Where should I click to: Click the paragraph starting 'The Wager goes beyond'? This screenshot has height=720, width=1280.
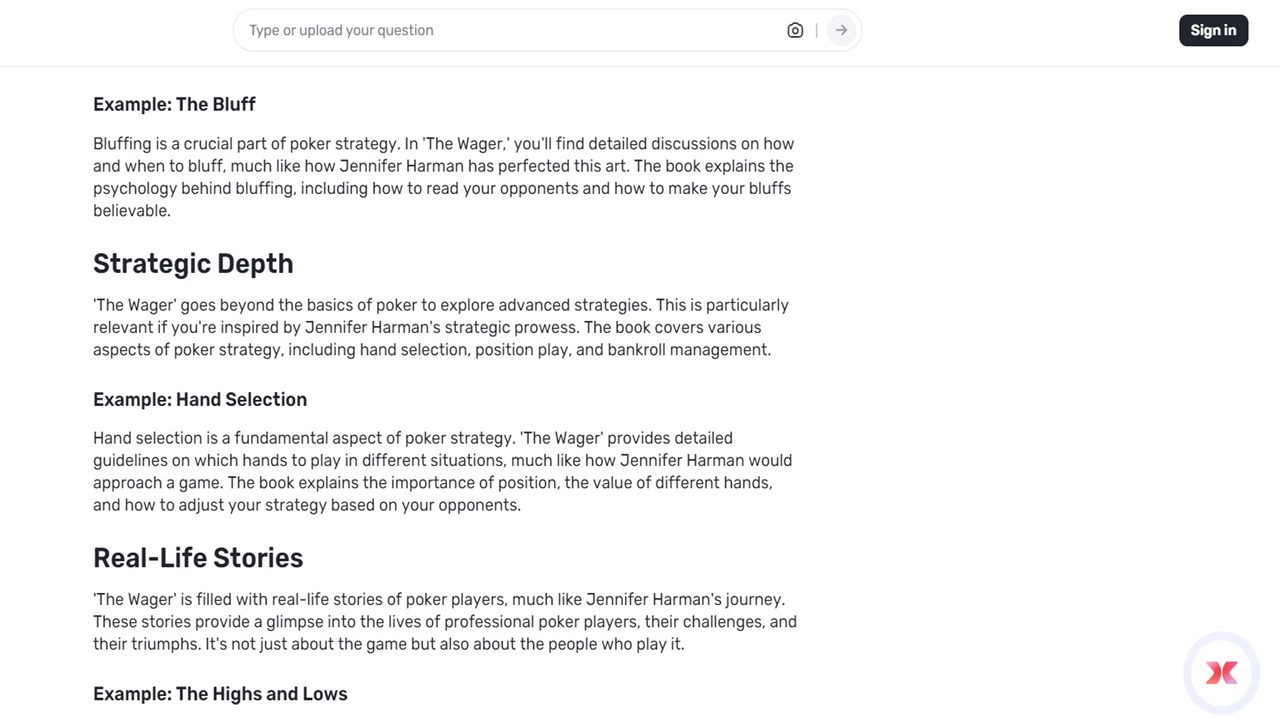(x=440, y=327)
